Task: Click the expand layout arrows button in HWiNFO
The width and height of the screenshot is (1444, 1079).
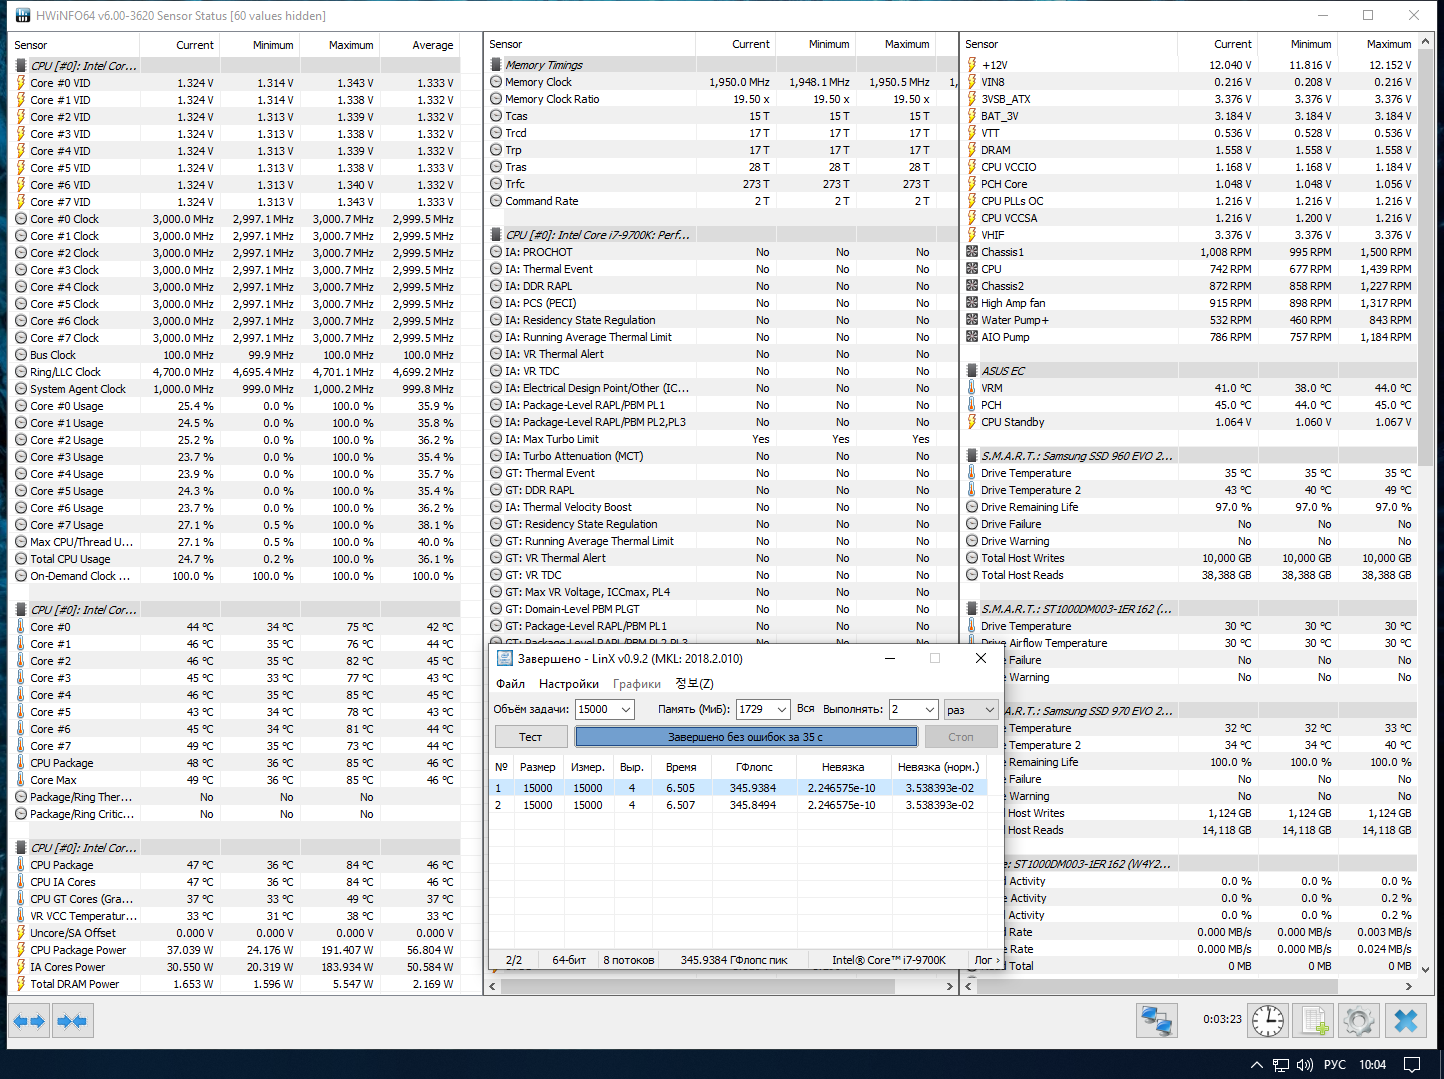Action: click(x=29, y=1021)
